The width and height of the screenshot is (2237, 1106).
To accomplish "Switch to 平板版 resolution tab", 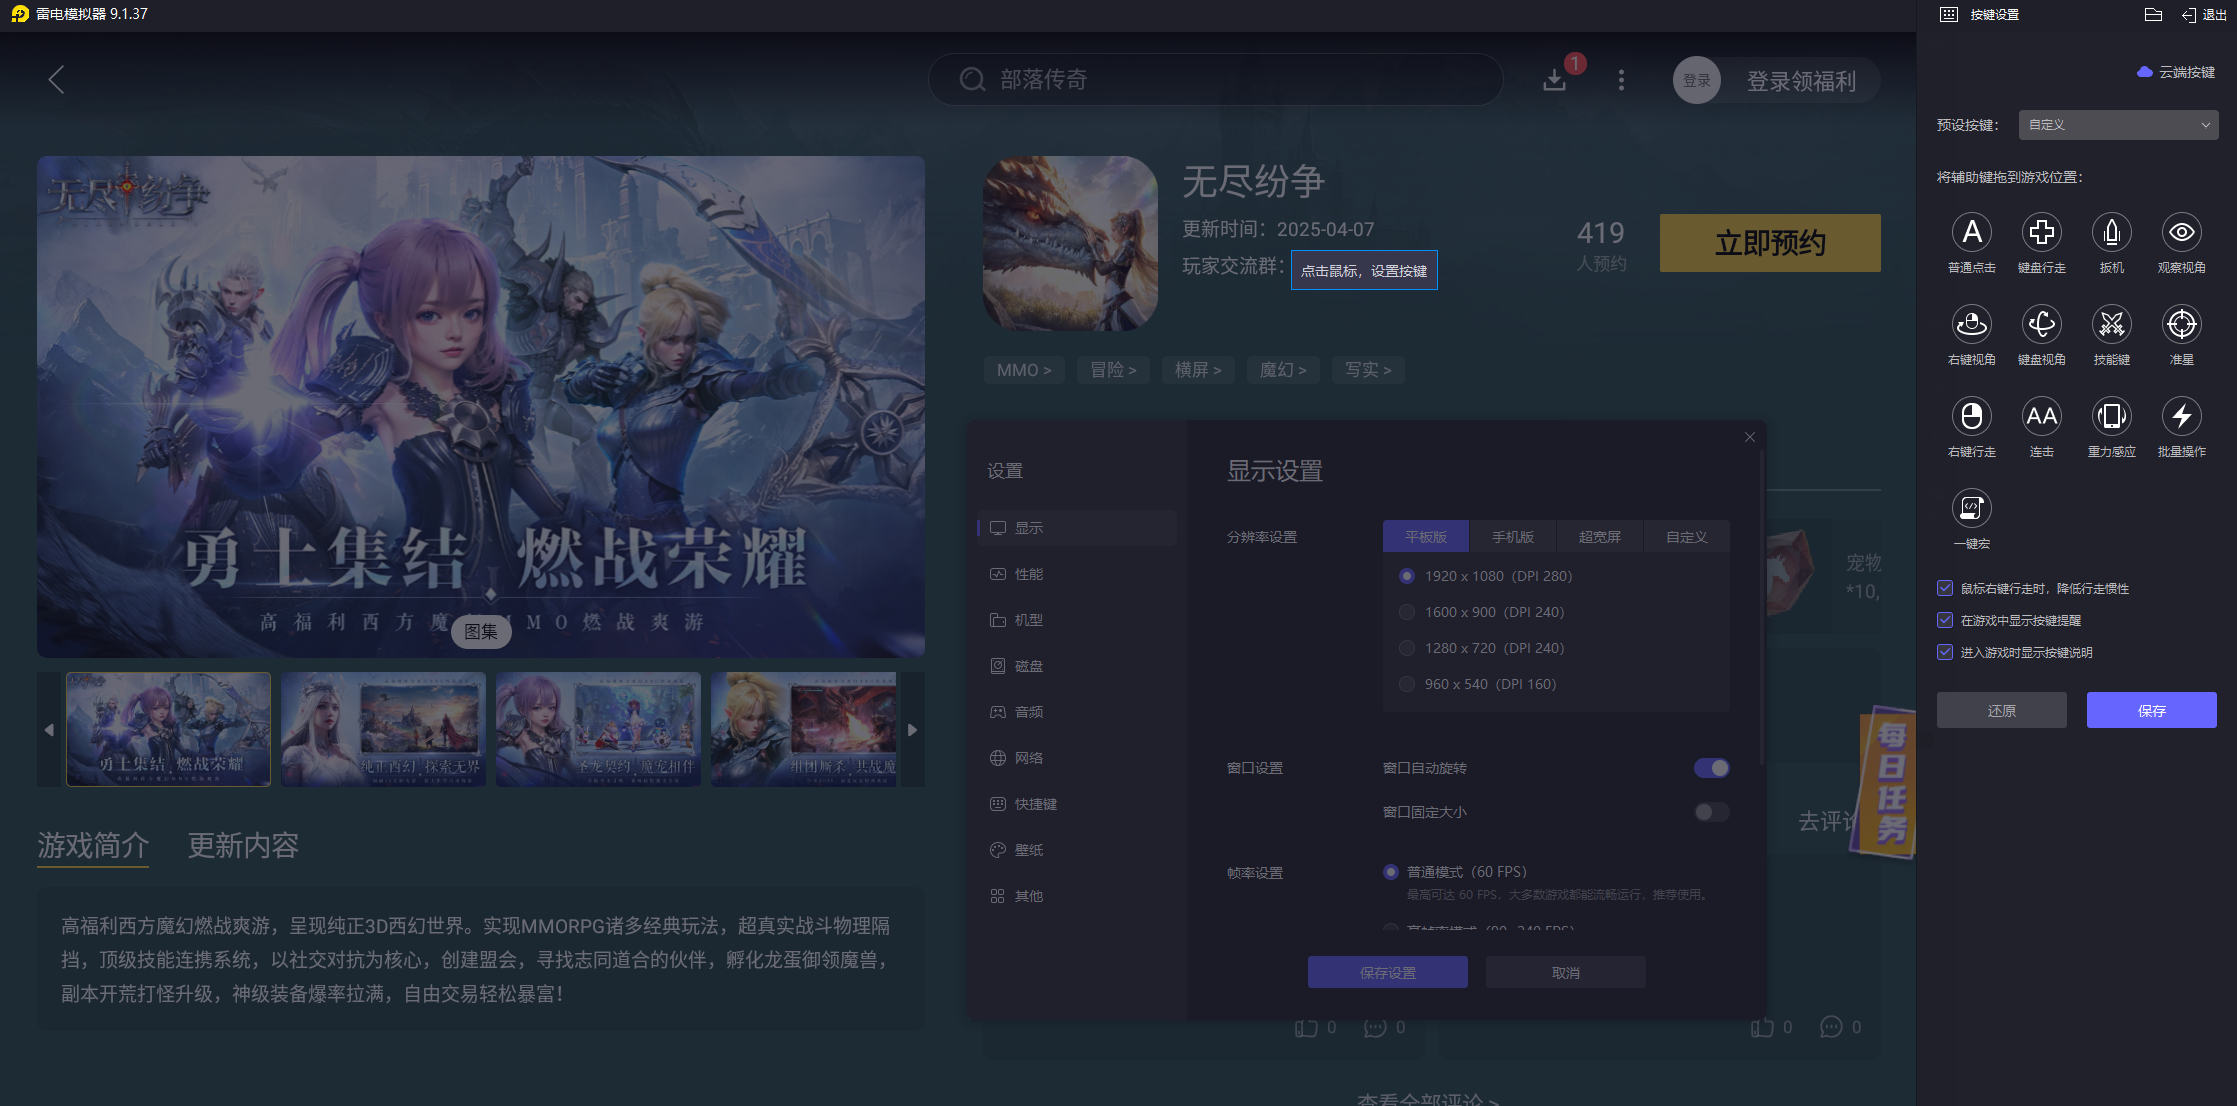I will (x=1426, y=537).
